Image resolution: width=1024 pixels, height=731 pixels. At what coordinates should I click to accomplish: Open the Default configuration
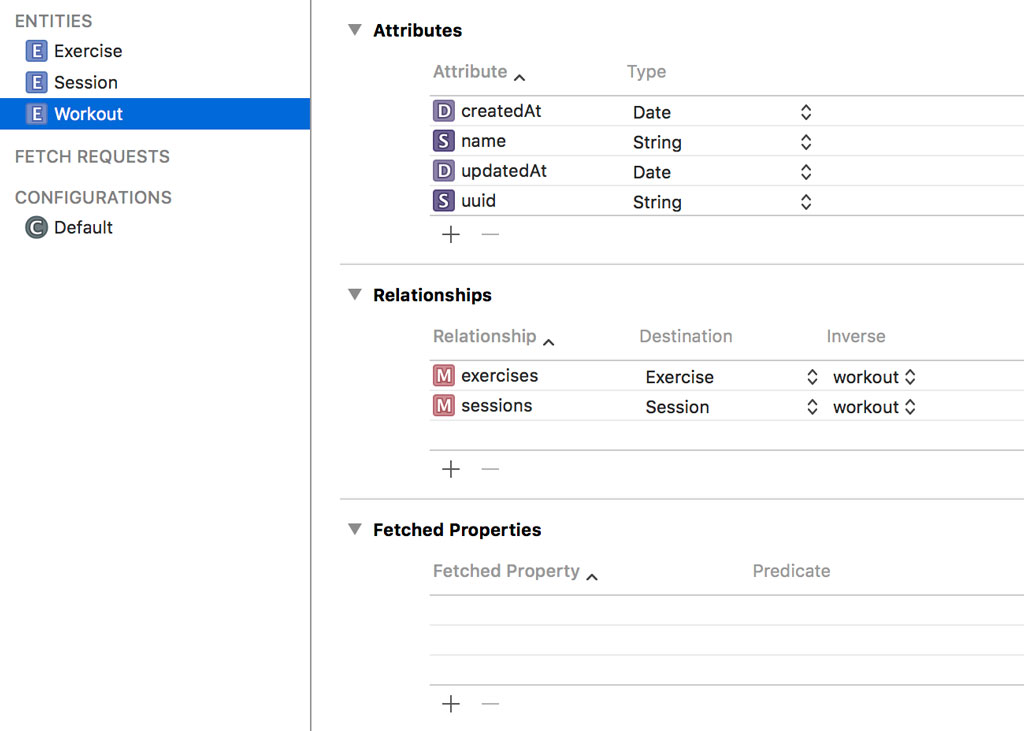[x=83, y=227]
